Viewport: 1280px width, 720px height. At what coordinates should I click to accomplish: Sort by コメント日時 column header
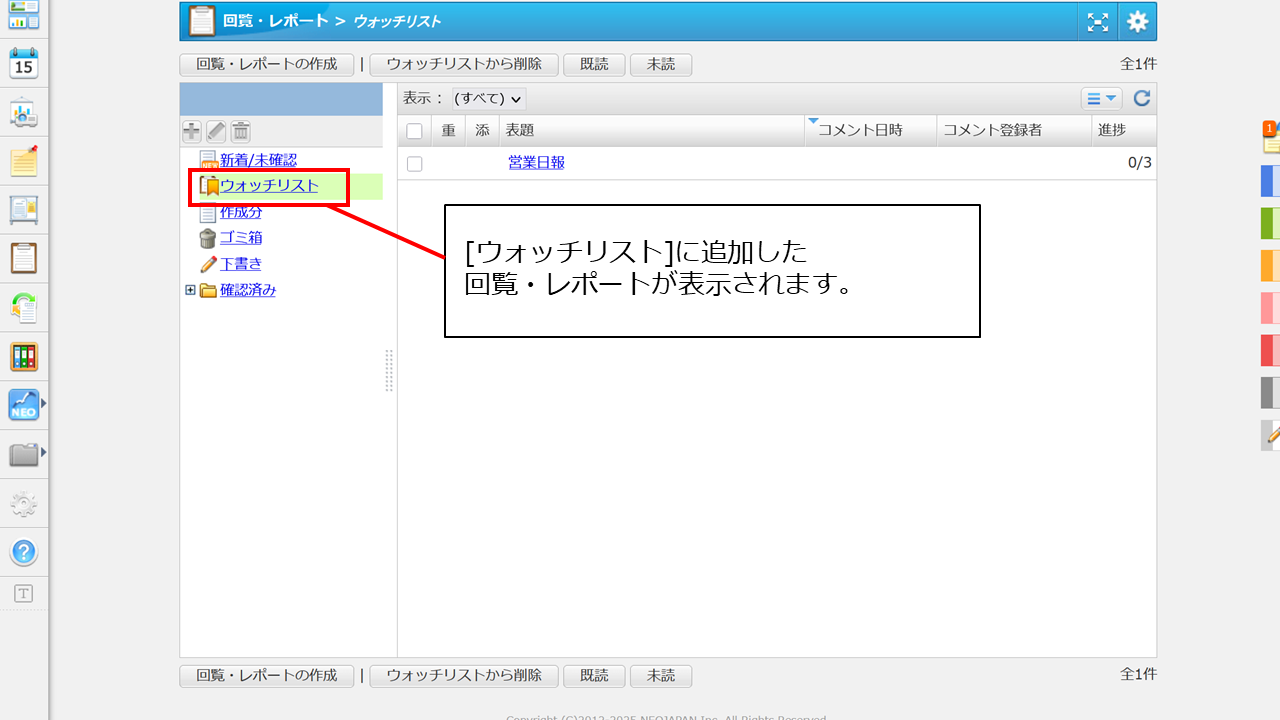click(x=860, y=131)
